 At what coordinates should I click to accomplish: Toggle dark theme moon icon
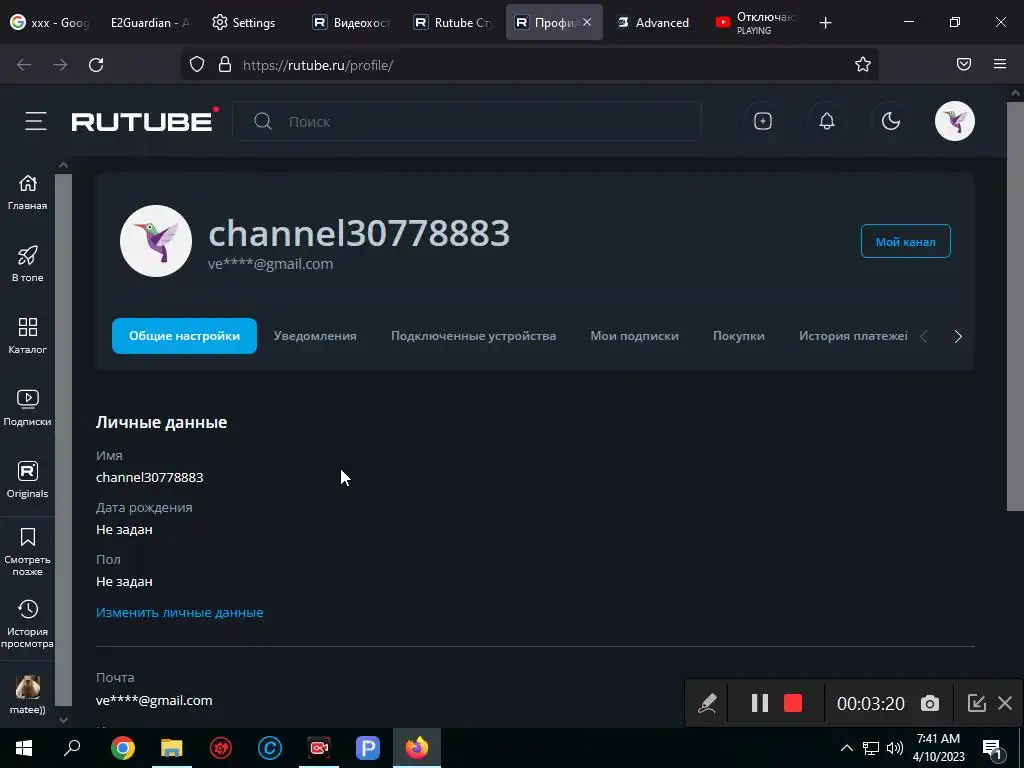(x=891, y=121)
